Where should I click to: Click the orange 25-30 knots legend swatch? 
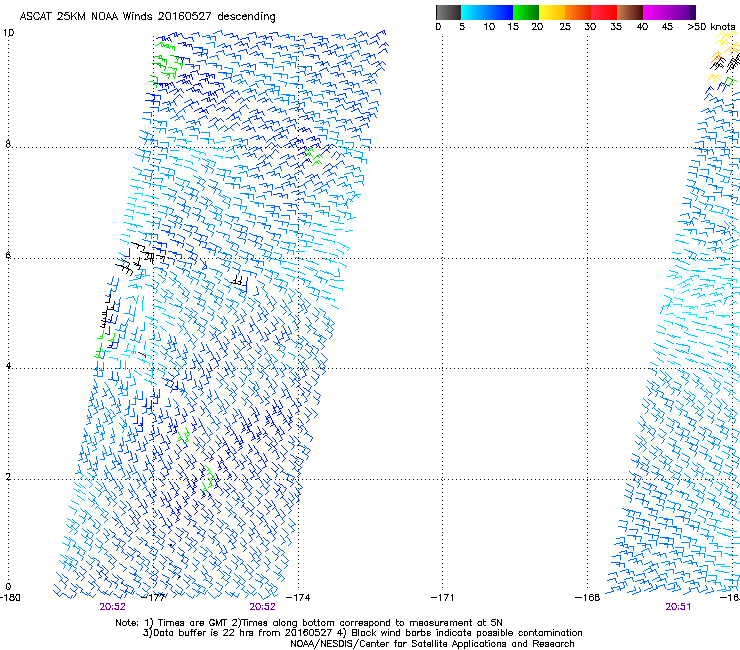(x=578, y=12)
